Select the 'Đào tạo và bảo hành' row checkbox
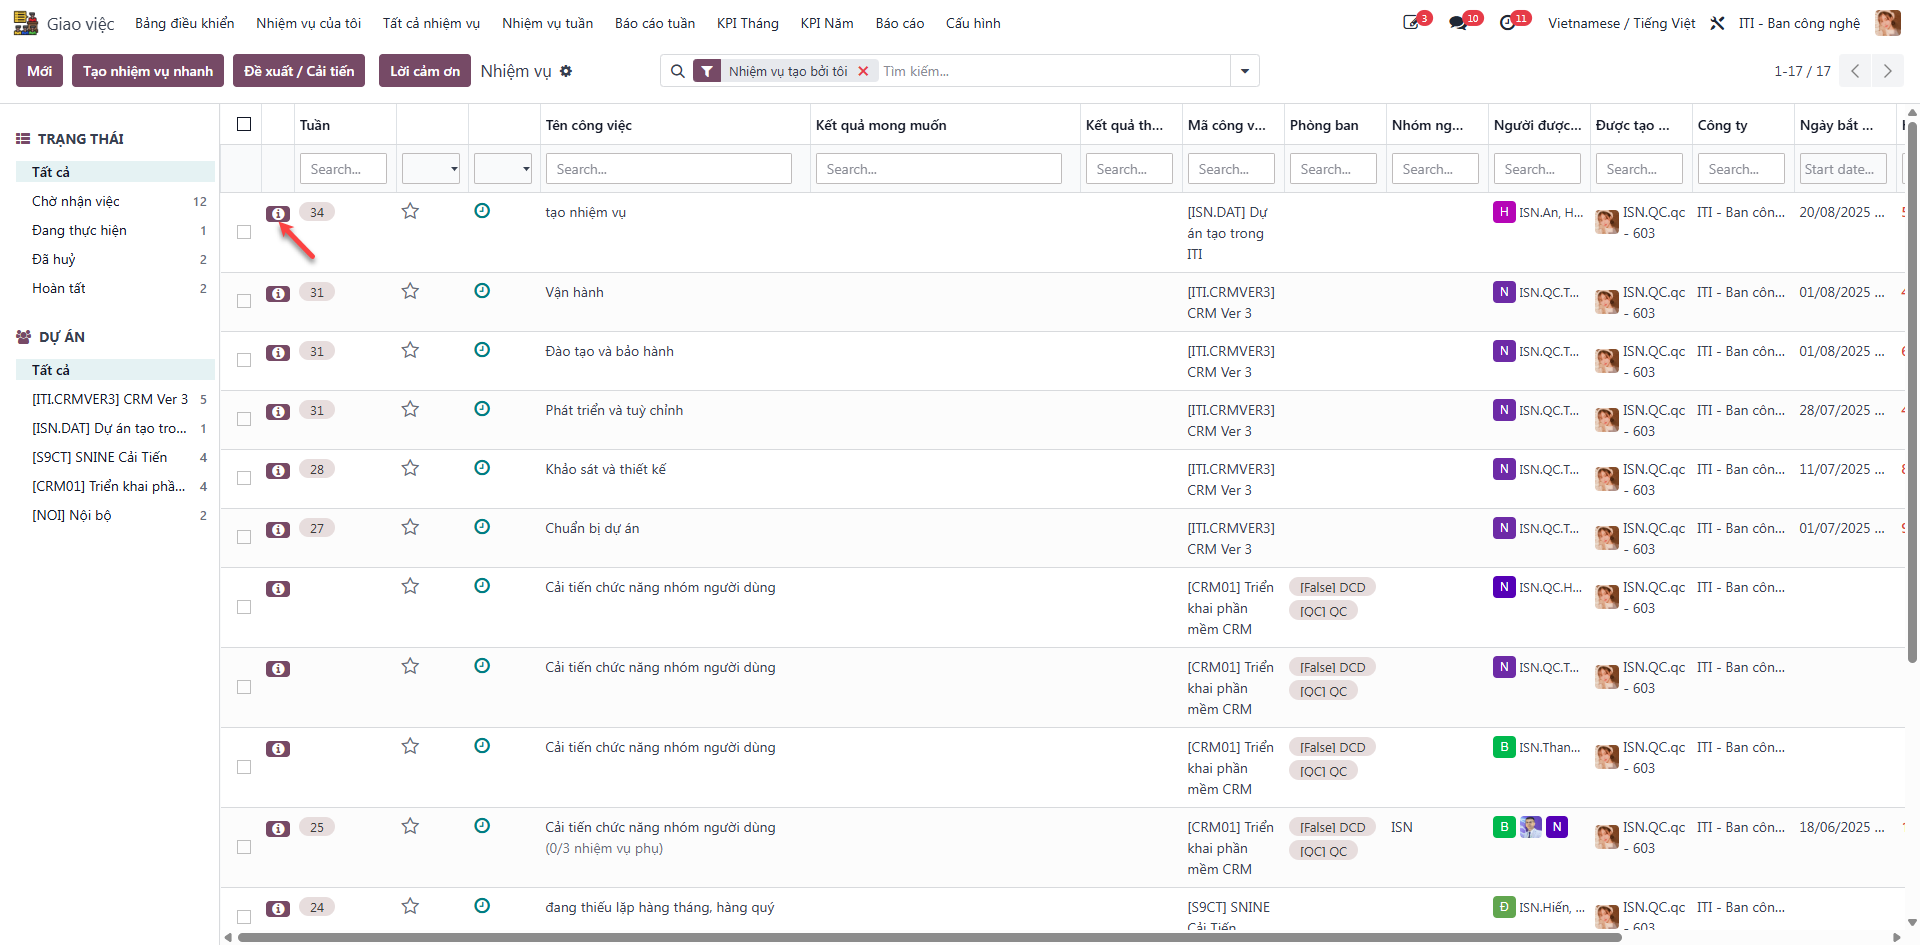 coord(244,360)
